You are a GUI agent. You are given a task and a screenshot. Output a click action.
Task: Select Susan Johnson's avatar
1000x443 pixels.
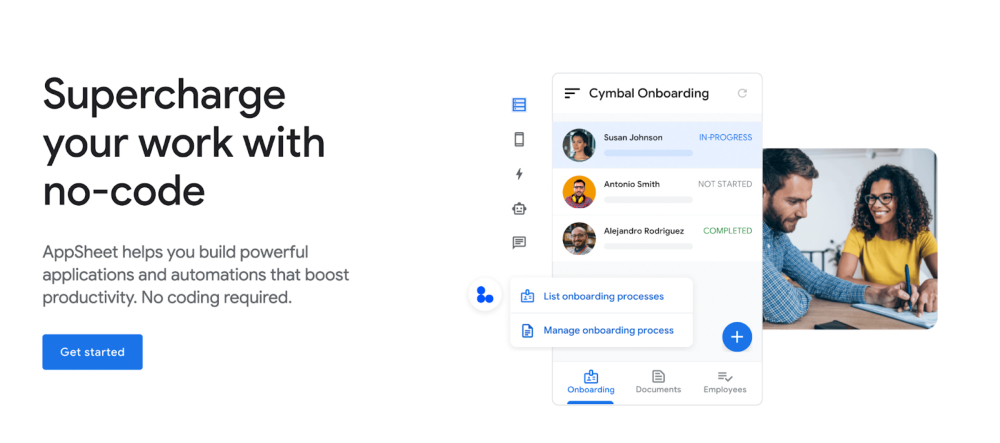click(x=579, y=145)
